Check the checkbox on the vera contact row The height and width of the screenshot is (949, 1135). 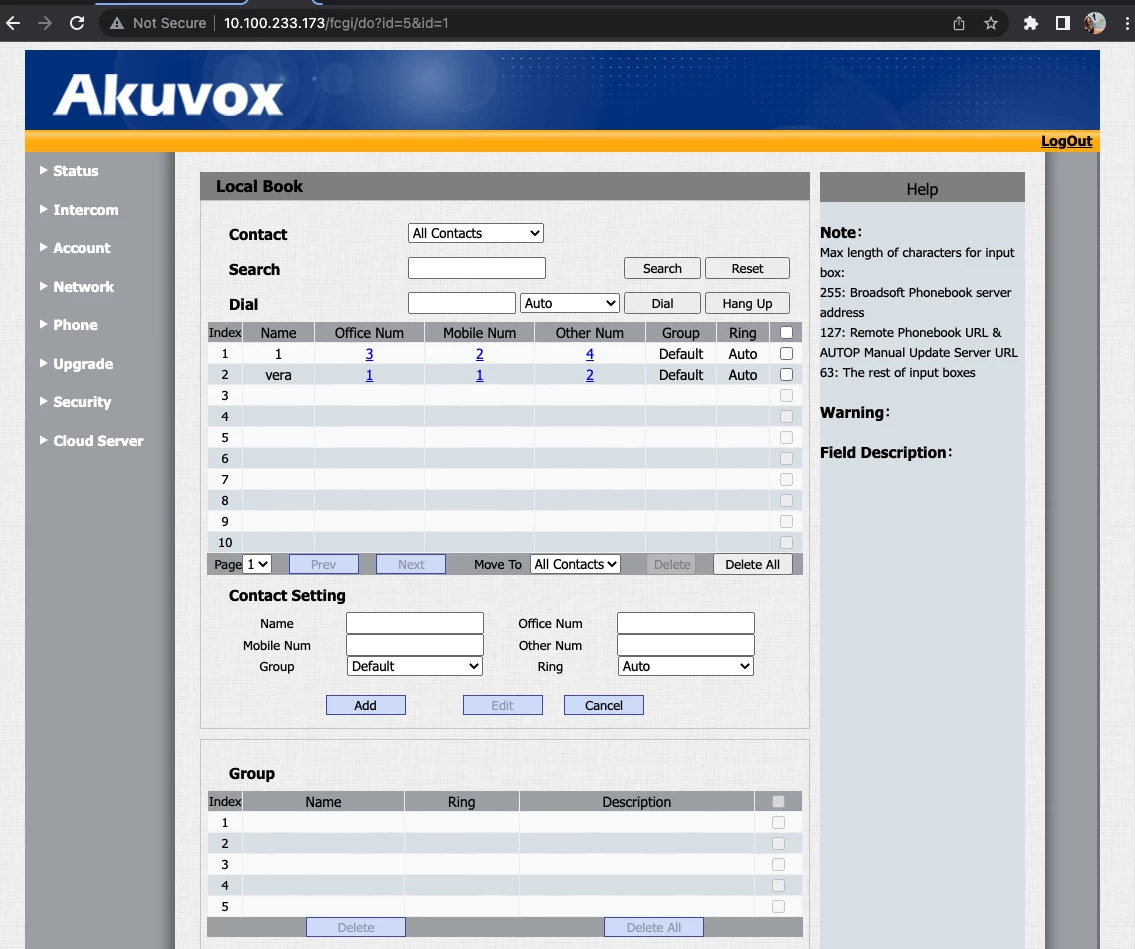(786, 374)
